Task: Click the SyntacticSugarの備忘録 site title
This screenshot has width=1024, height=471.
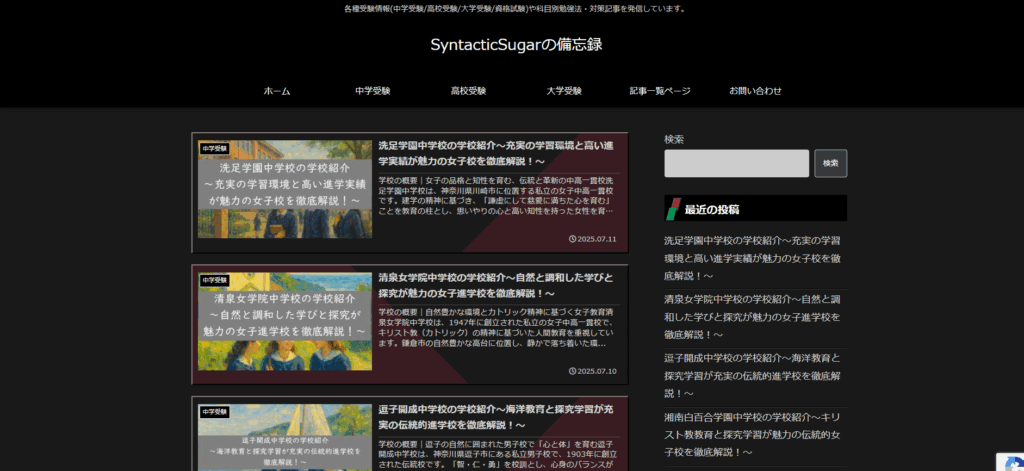Action: (516, 45)
